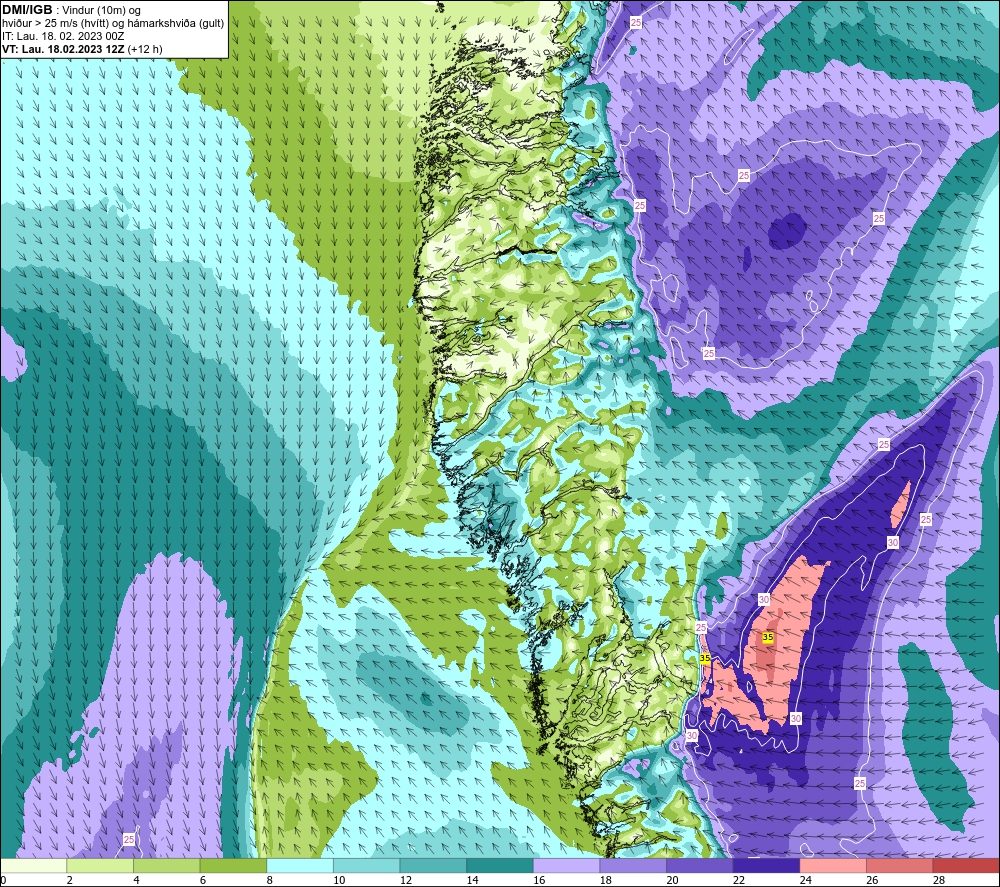Click the yellow 35 label on the coastline
This screenshot has height=887, width=1000.
(x=705, y=658)
